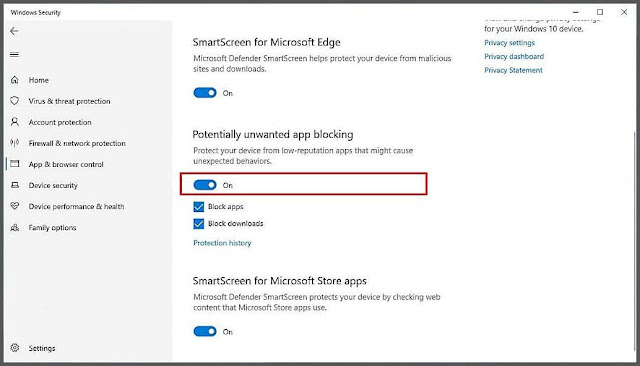Open Device performance & health heart icon
This screenshot has height=366, width=640.
click(15, 206)
